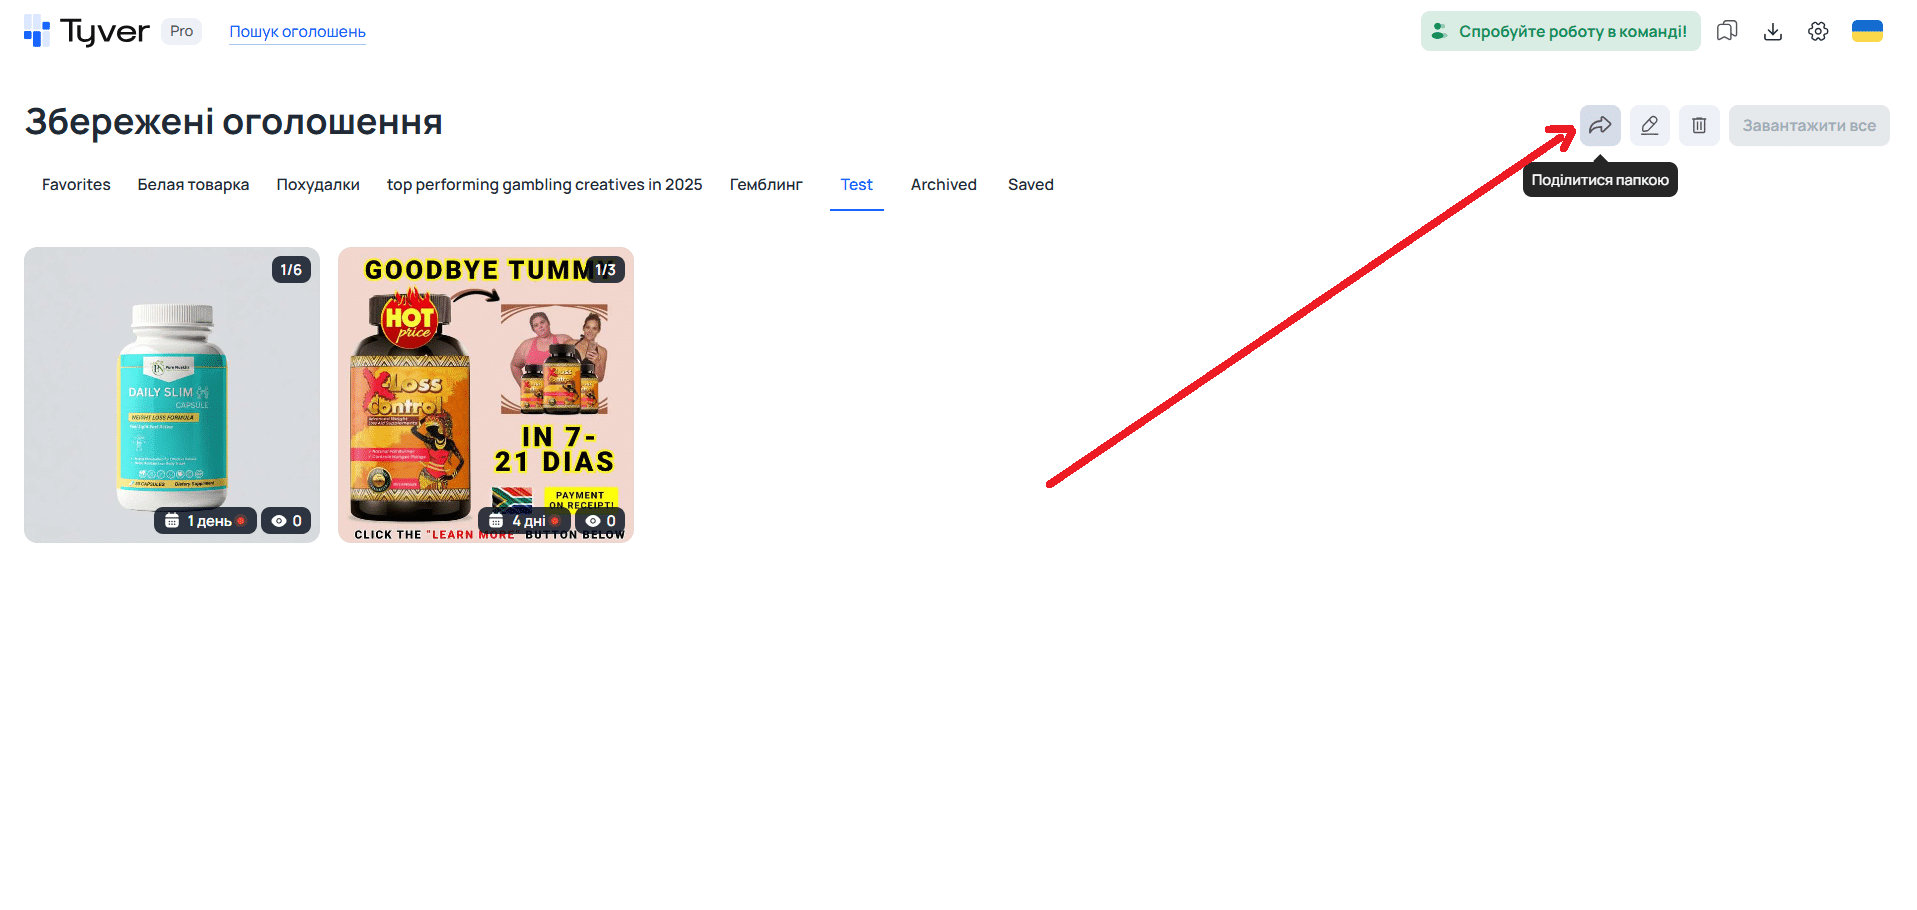Click the 1/6 counter on Daily Slim ad
1917x910 pixels.
coord(291,270)
